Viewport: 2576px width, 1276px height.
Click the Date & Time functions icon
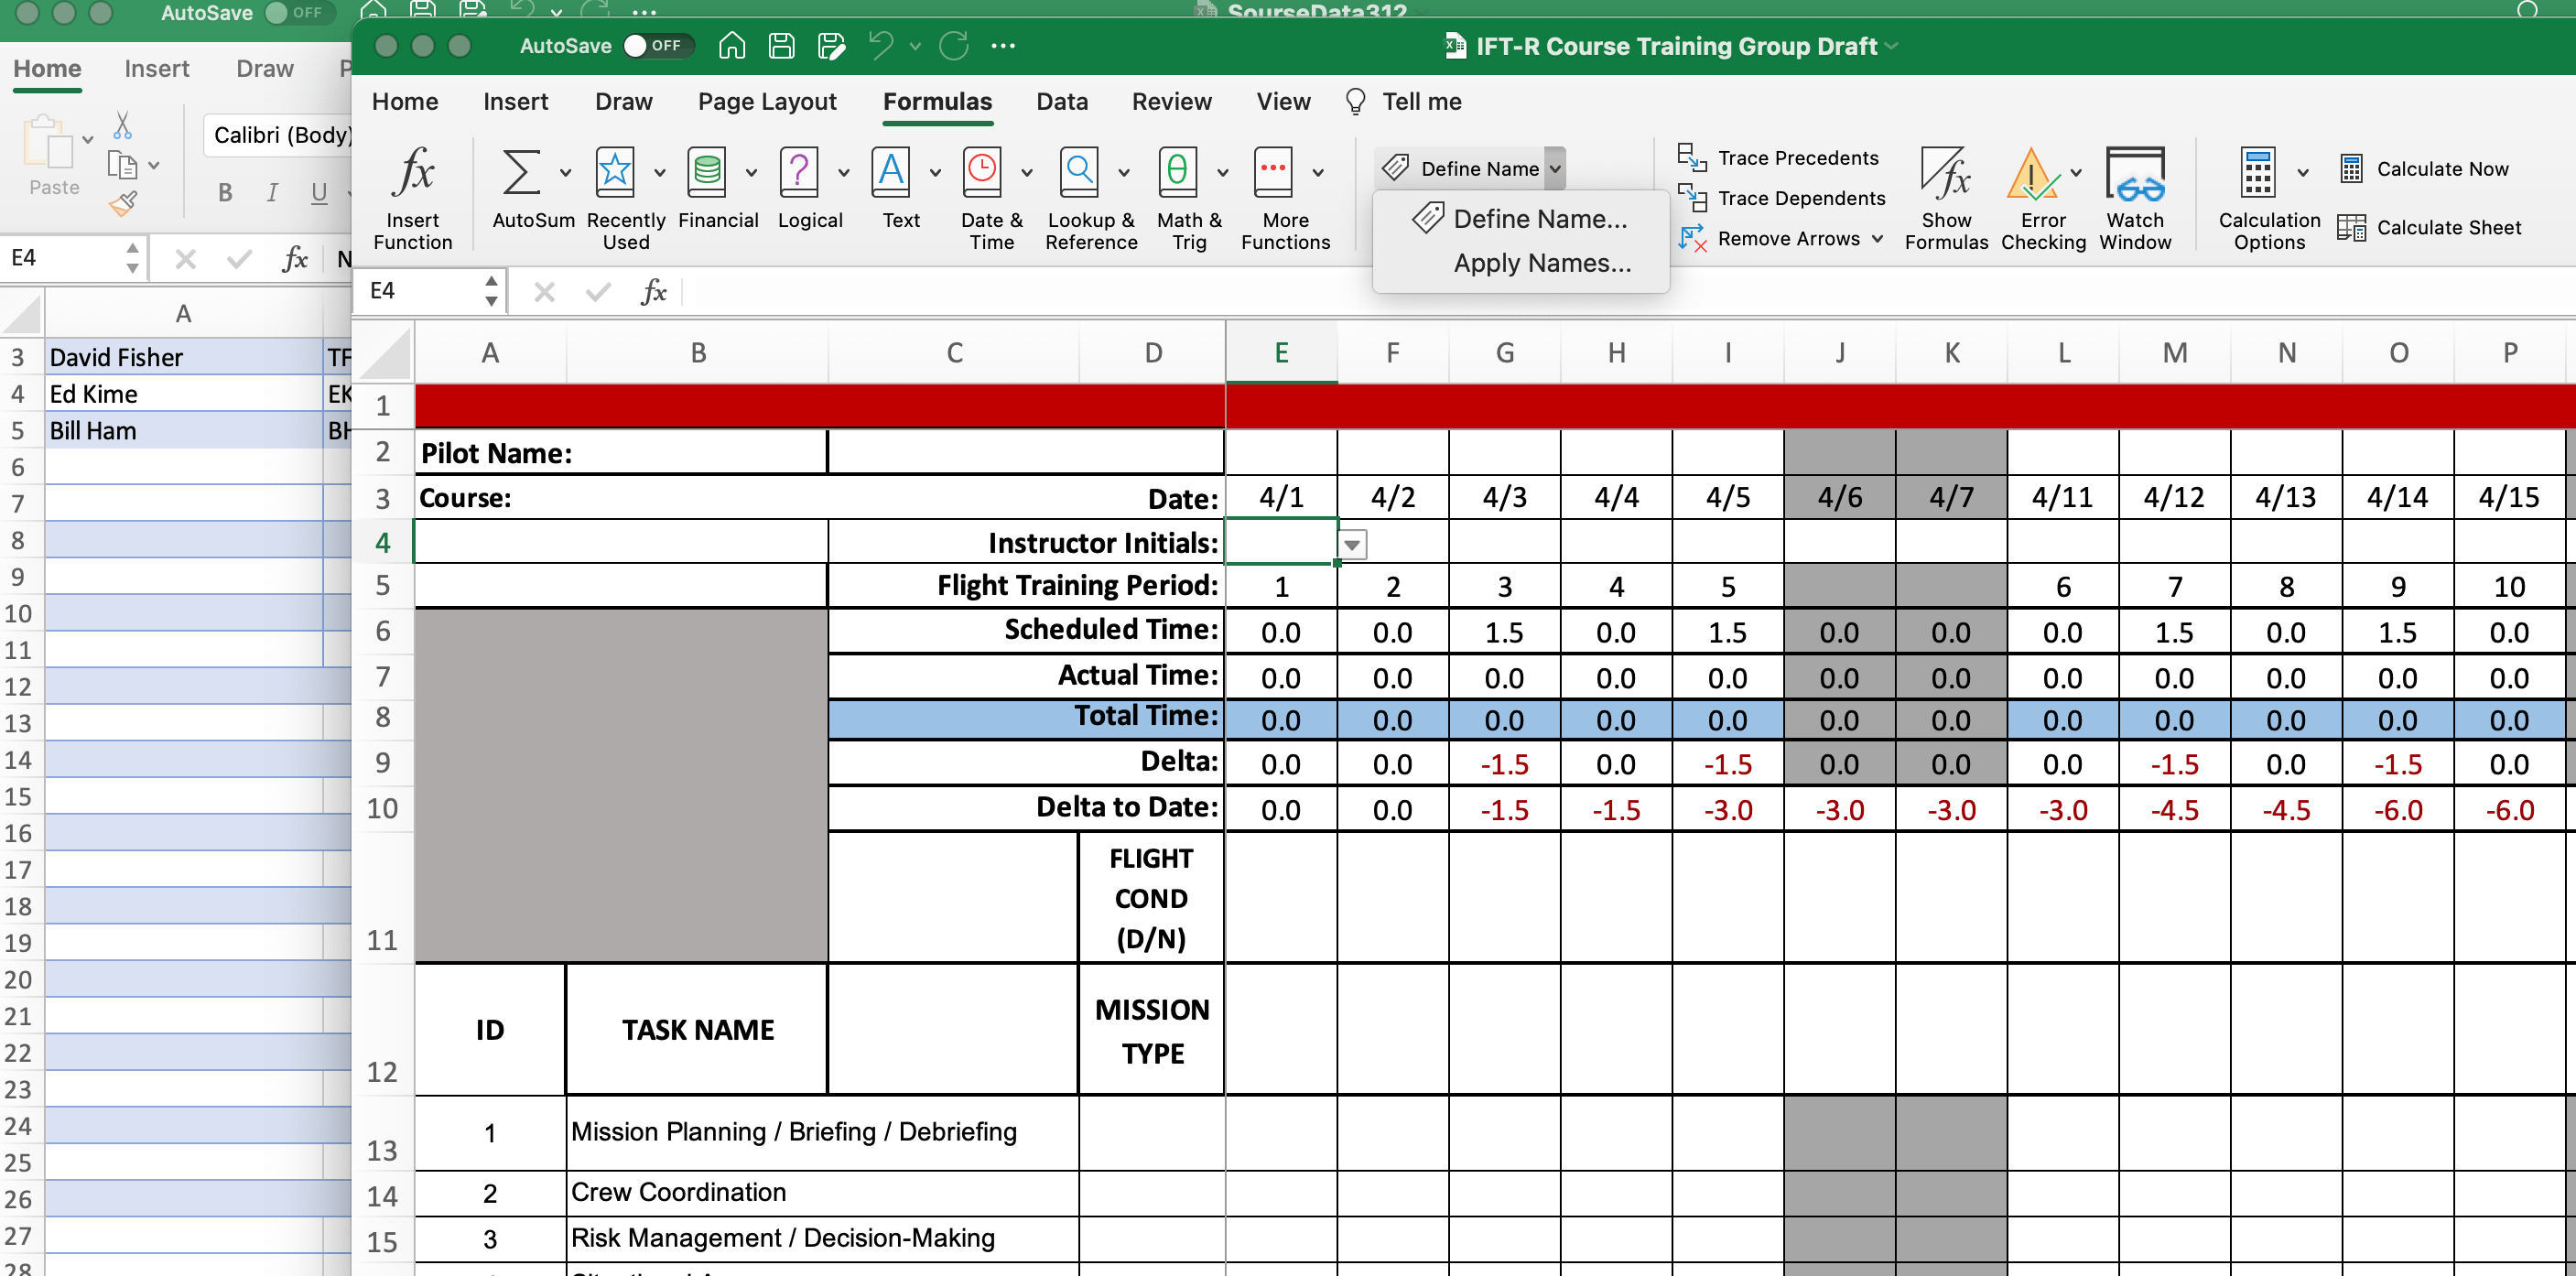(982, 173)
